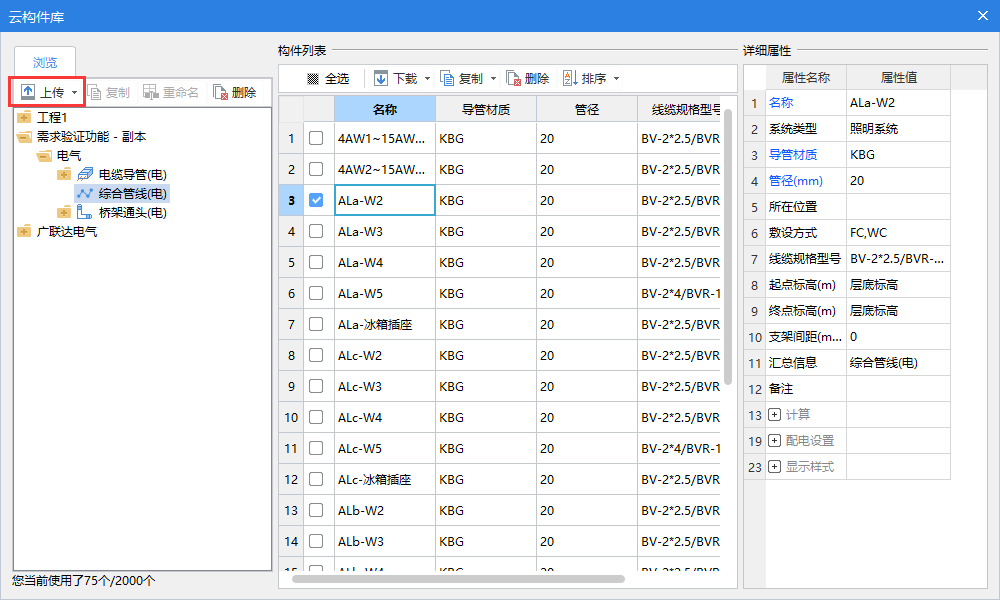Viewport: 1000px width, 600px height.
Task: Expand the 计算 property group
Action: (x=774, y=414)
